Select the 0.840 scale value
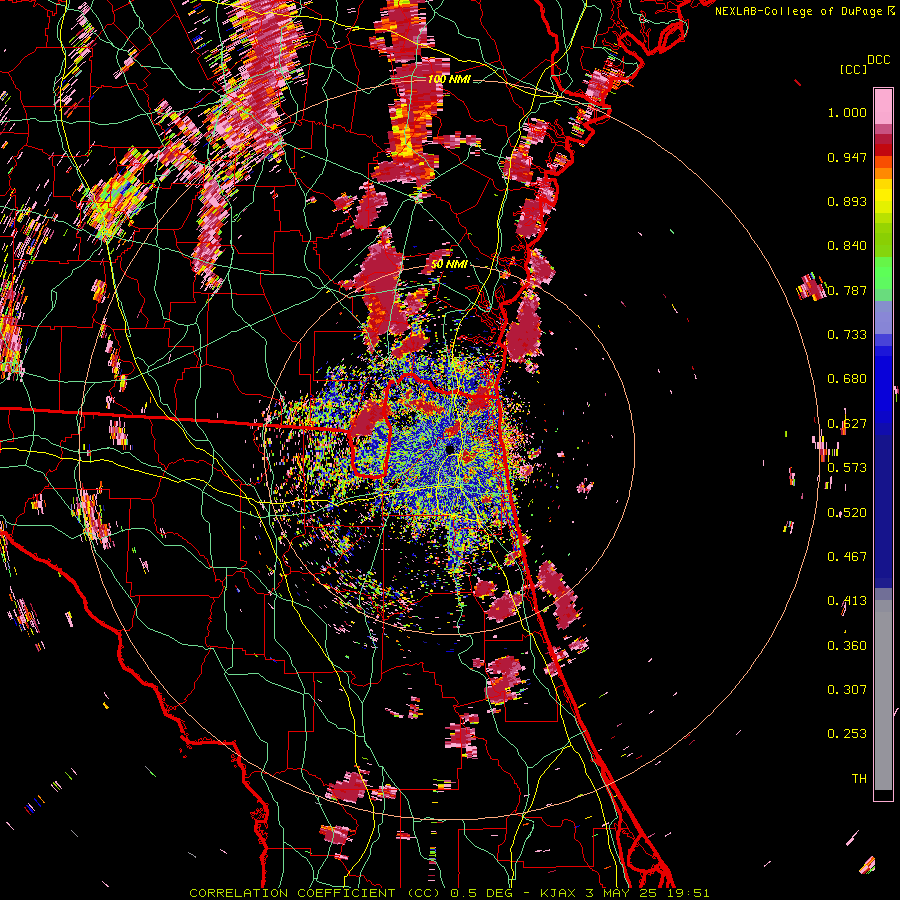Screen dimensions: 900x900 [847, 246]
